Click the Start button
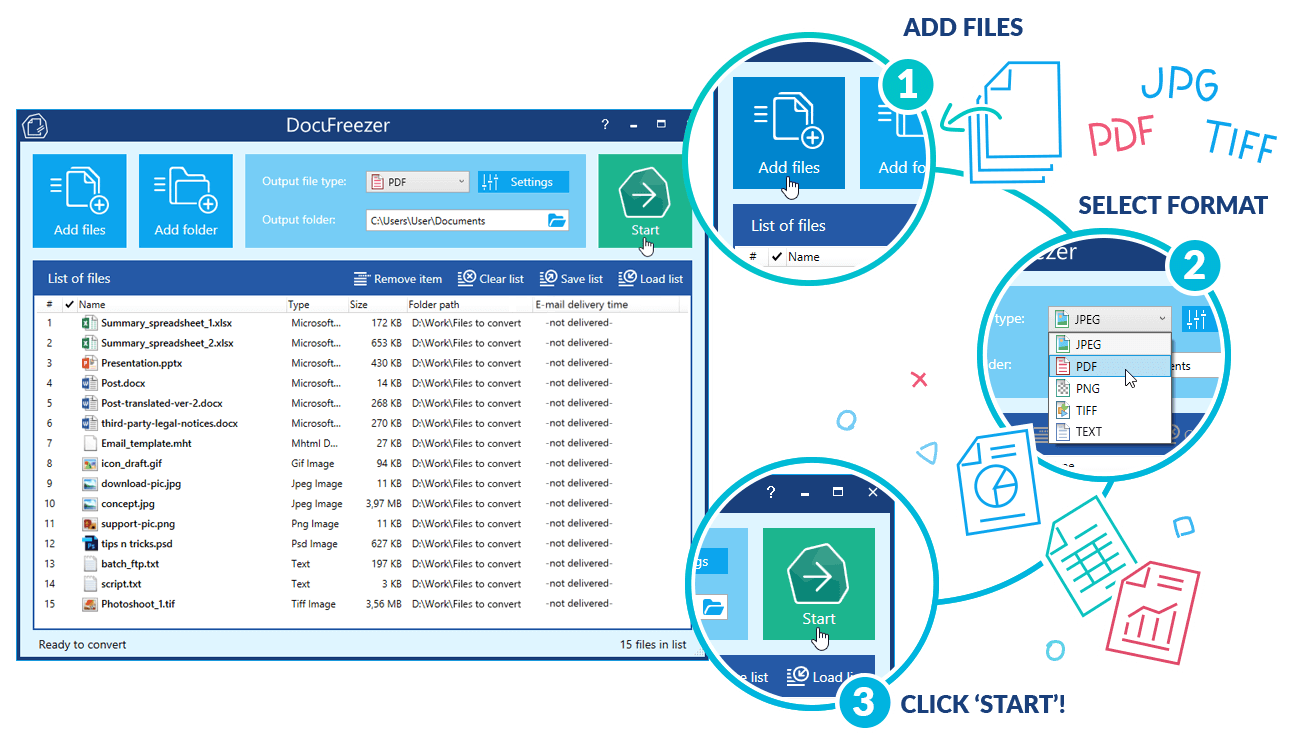 (643, 197)
